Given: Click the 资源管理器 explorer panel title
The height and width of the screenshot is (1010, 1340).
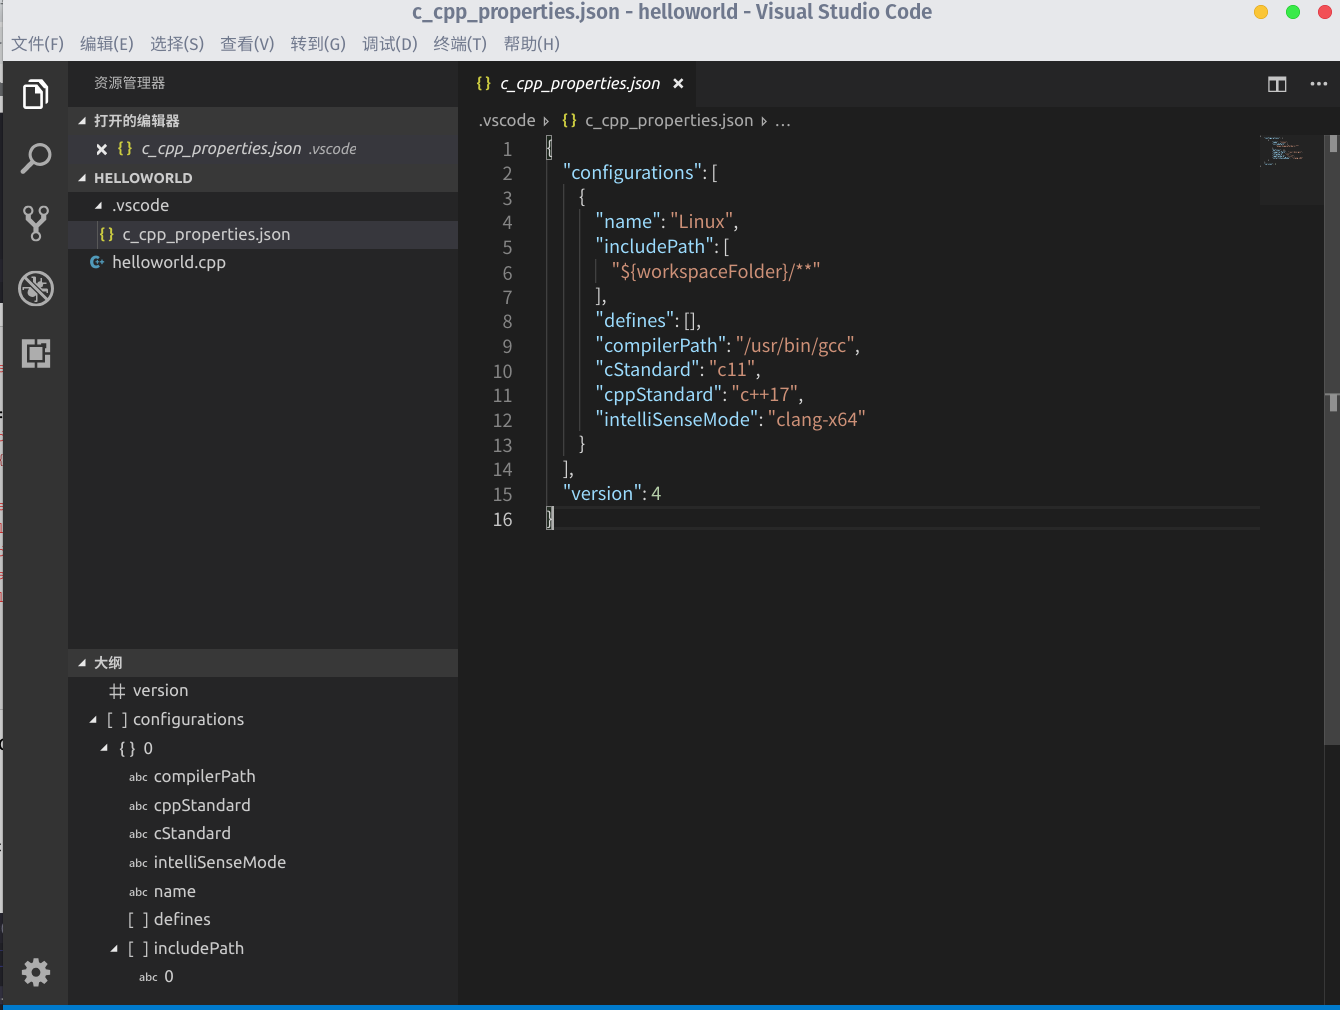Looking at the screenshot, I should (129, 83).
